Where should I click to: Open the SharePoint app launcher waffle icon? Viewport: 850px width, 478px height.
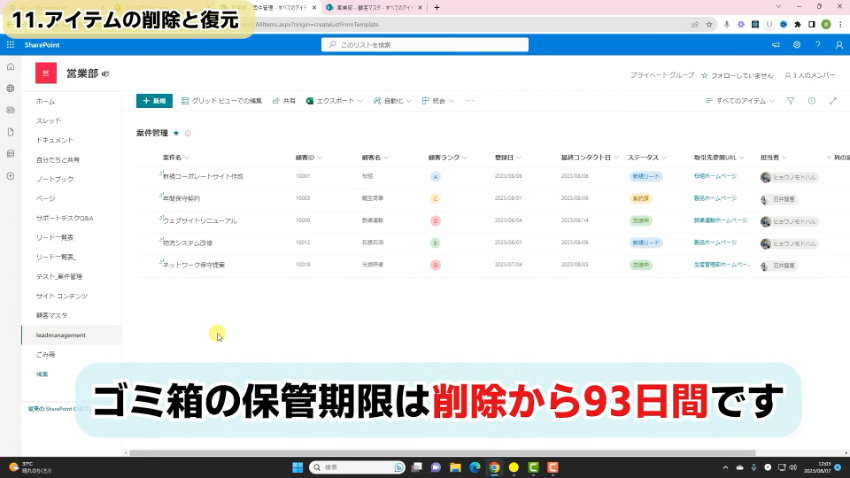click(10, 44)
